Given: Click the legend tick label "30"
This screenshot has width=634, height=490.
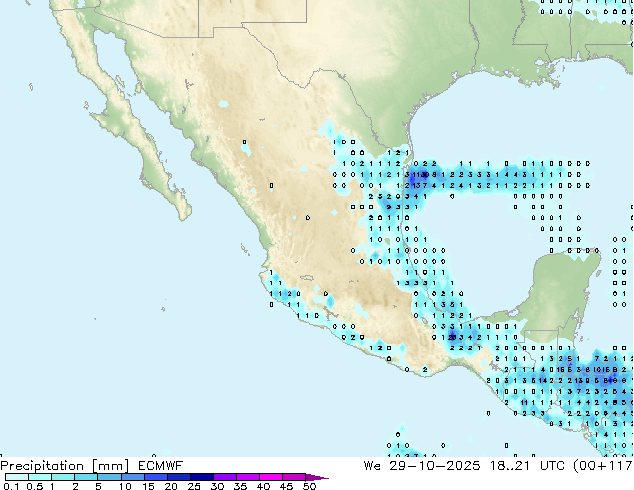Looking at the screenshot, I should pos(218,486).
